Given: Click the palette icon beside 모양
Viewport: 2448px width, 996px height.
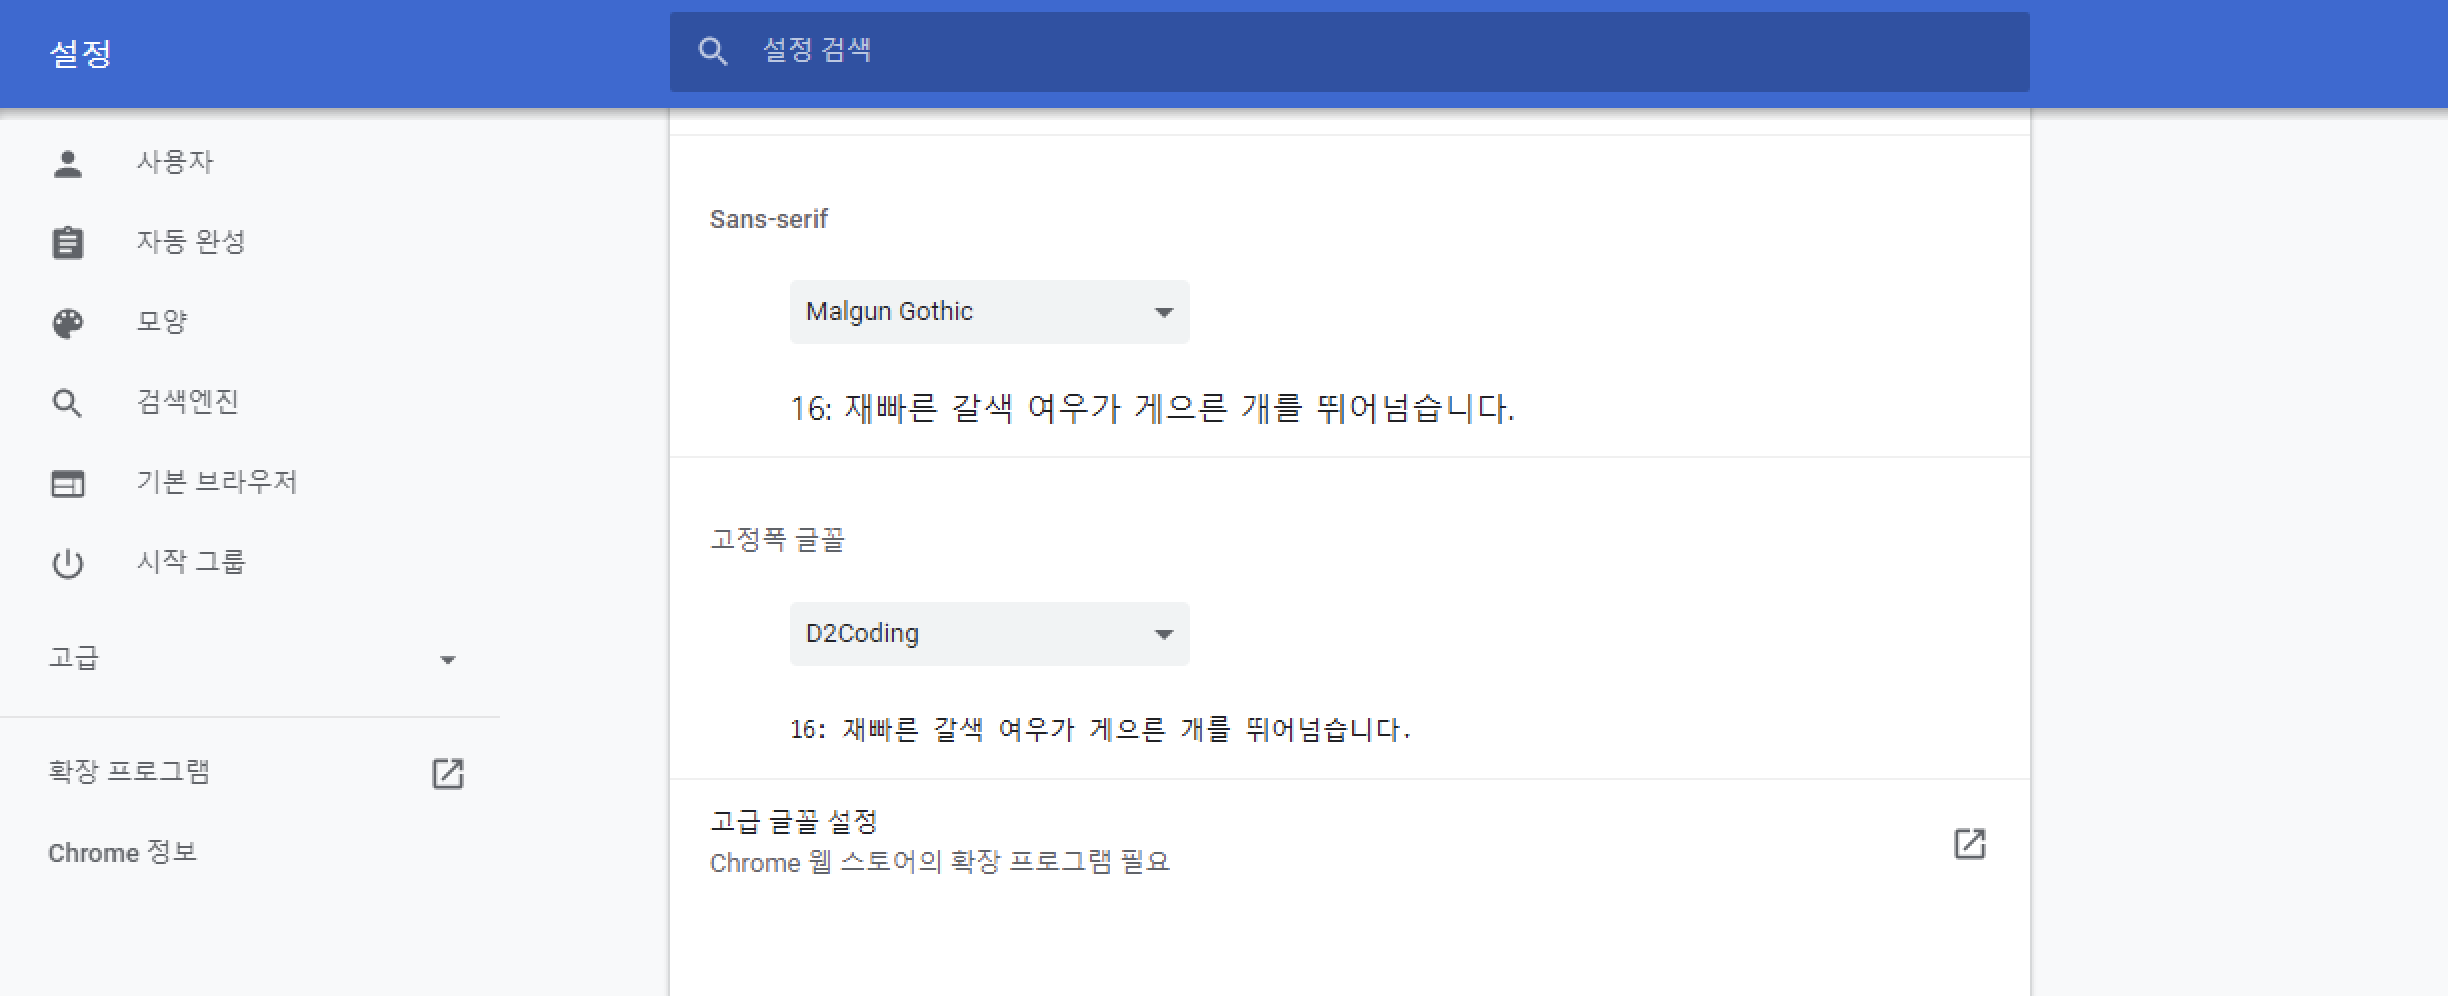Looking at the screenshot, I should pyautogui.click(x=68, y=323).
